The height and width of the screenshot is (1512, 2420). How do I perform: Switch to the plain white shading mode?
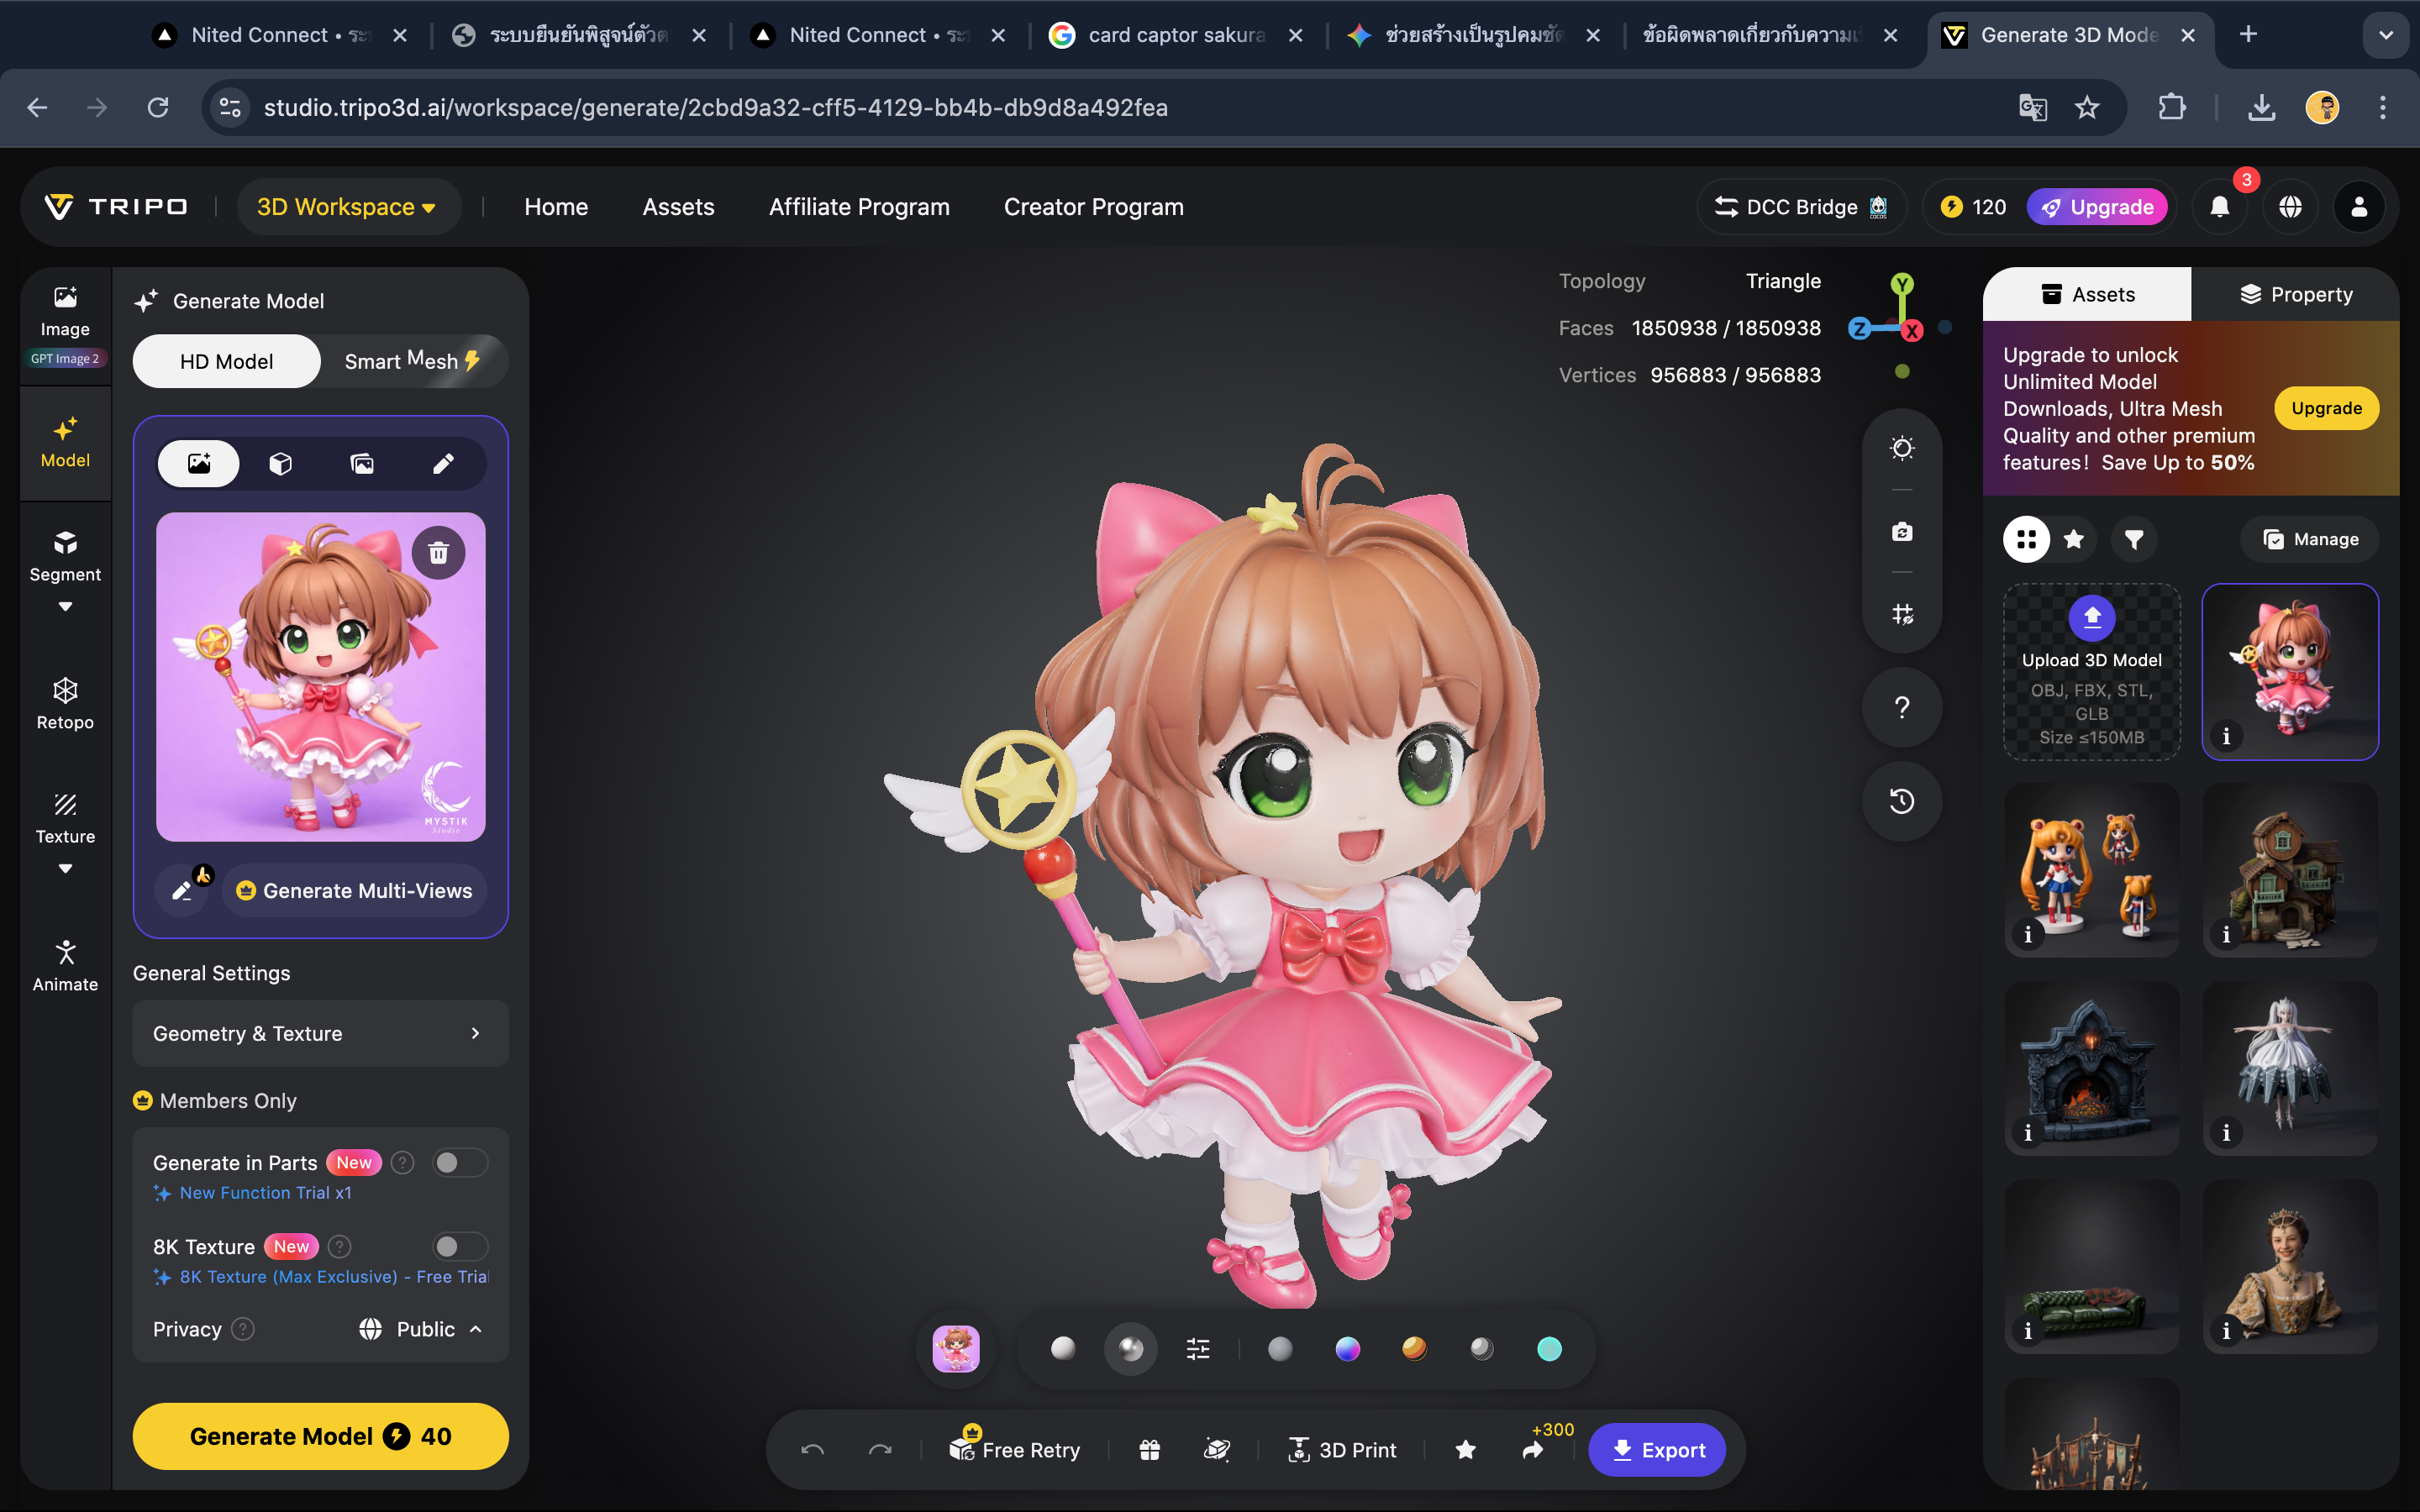1063,1349
